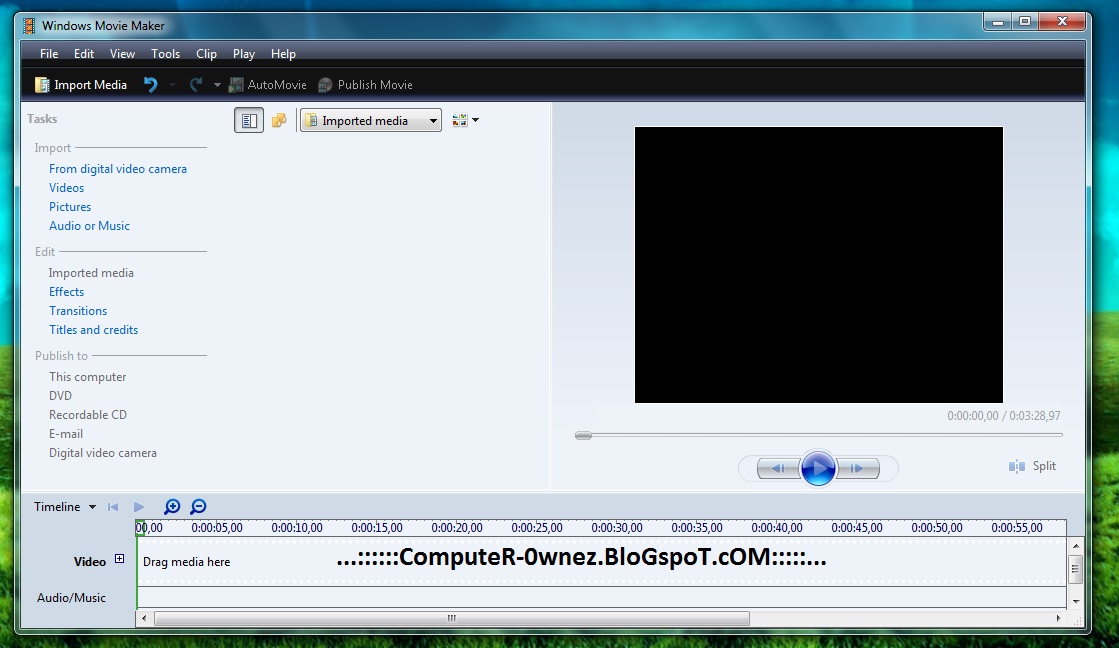
Task: Select Imported media under Edit
Action: 91,273
